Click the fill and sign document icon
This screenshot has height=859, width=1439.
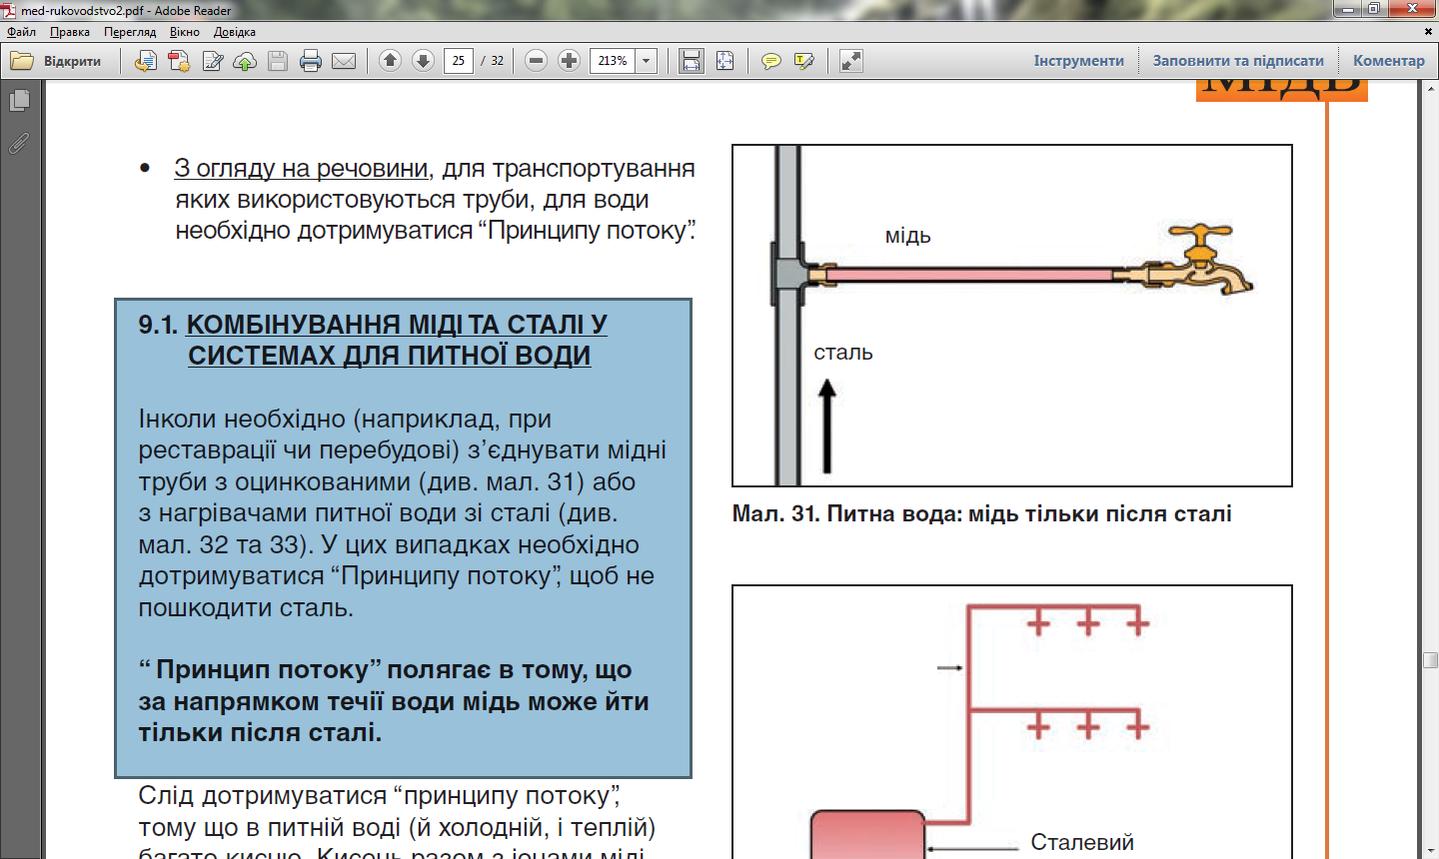click(212, 61)
